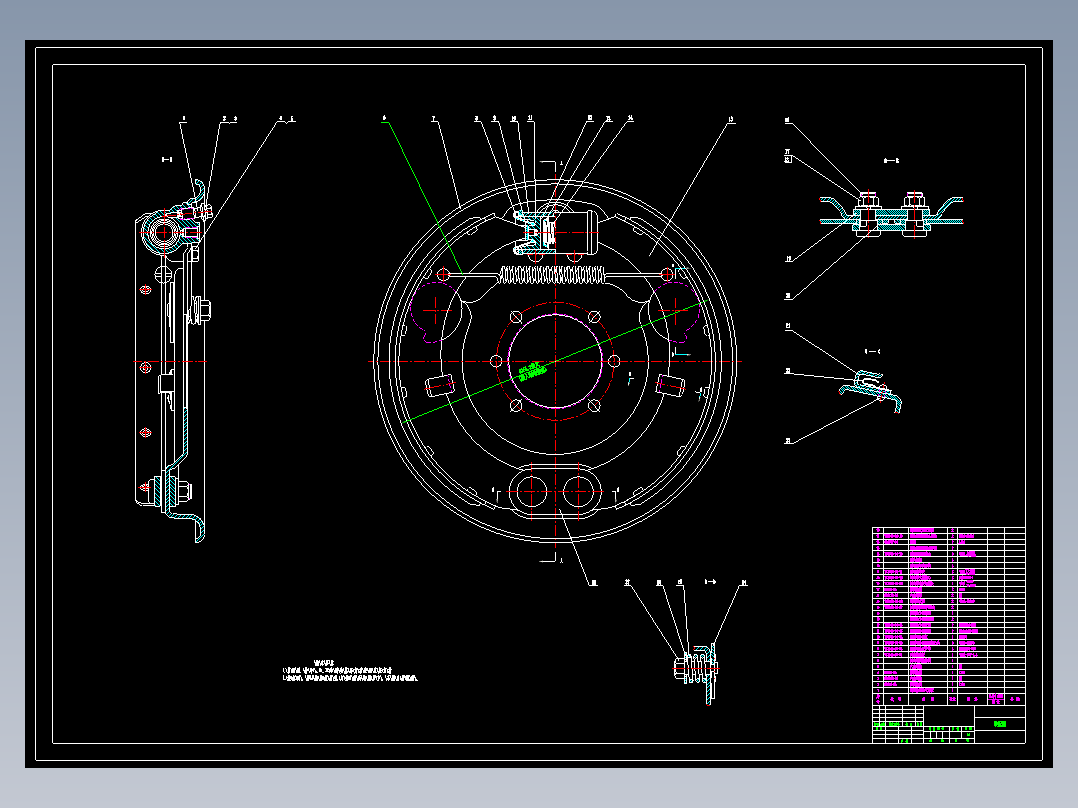Select the top-left bolt hole on the red bolt circle
This screenshot has height=808, width=1078.
(x=516, y=317)
